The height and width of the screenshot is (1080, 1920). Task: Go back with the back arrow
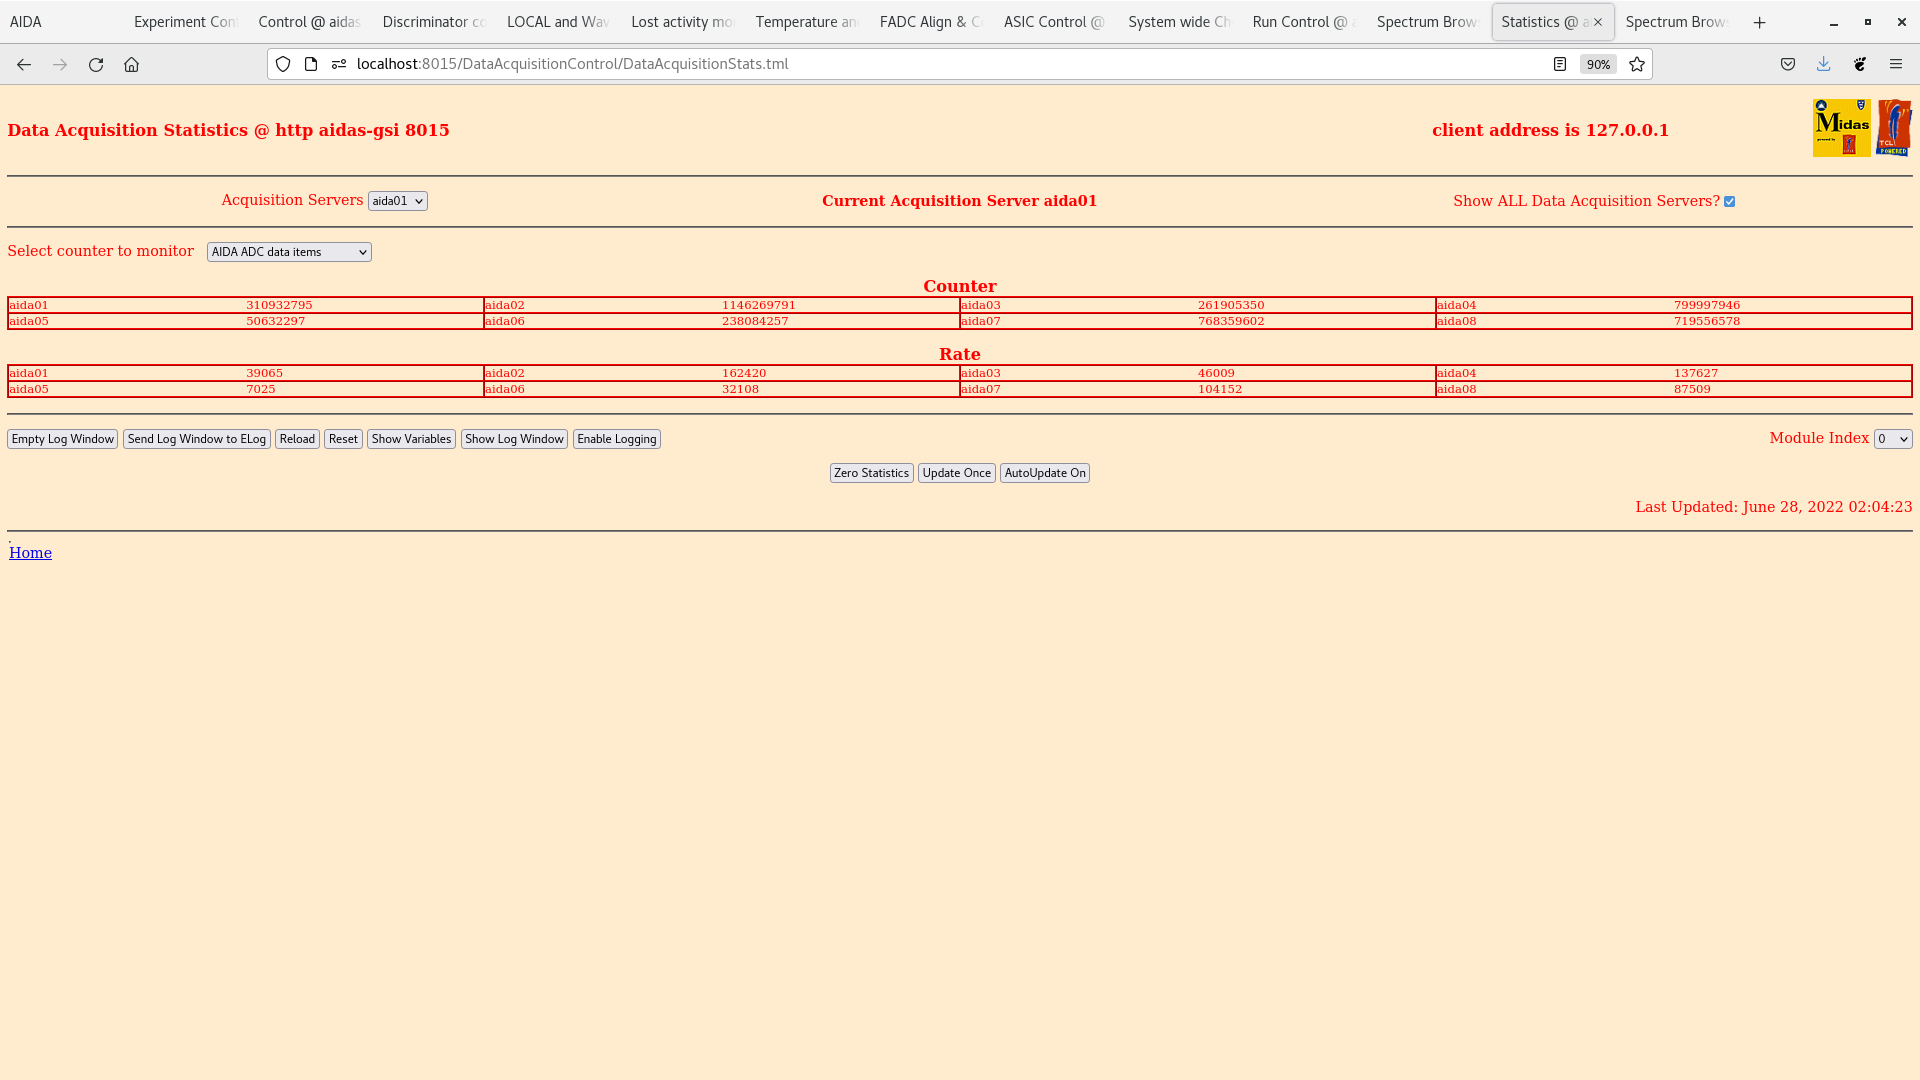(x=24, y=64)
